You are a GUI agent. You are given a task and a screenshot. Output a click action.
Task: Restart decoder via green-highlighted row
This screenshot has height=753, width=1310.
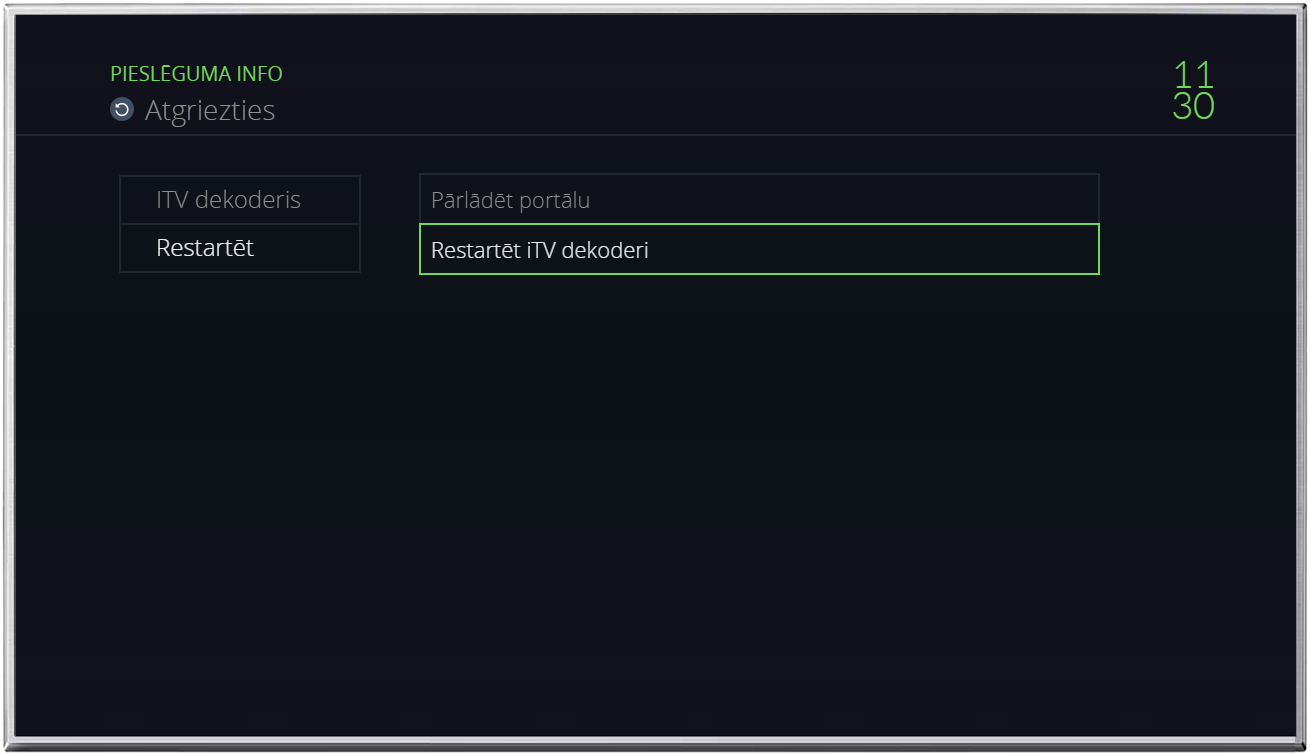pos(759,249)
